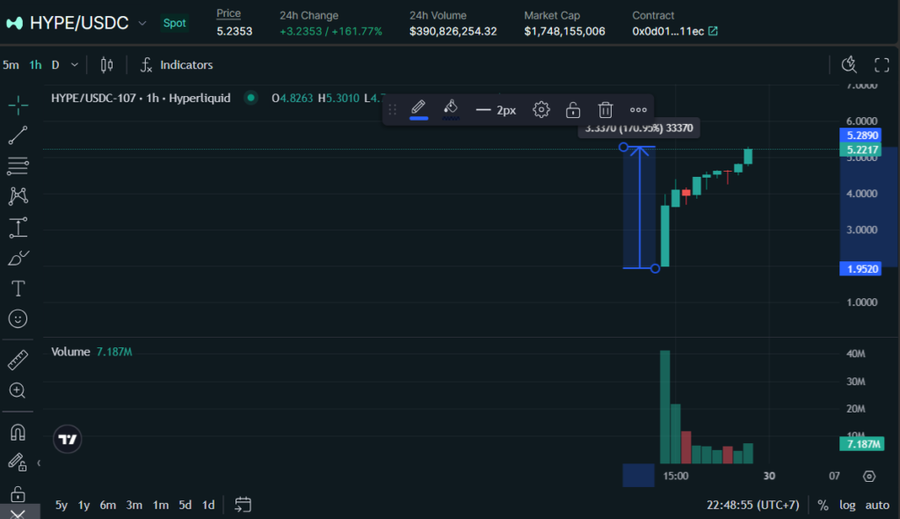Click the Spot market badge

tap(174, 23)
